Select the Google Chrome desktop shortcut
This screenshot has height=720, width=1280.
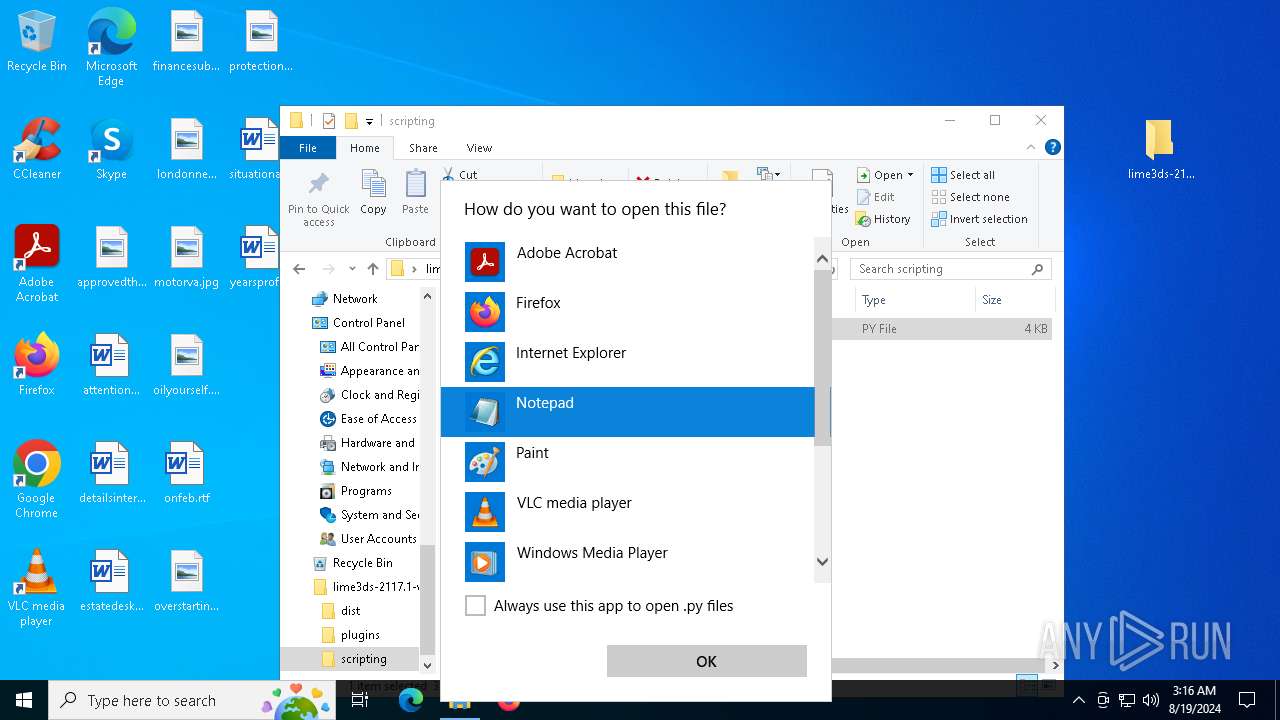tap(37, 480)
